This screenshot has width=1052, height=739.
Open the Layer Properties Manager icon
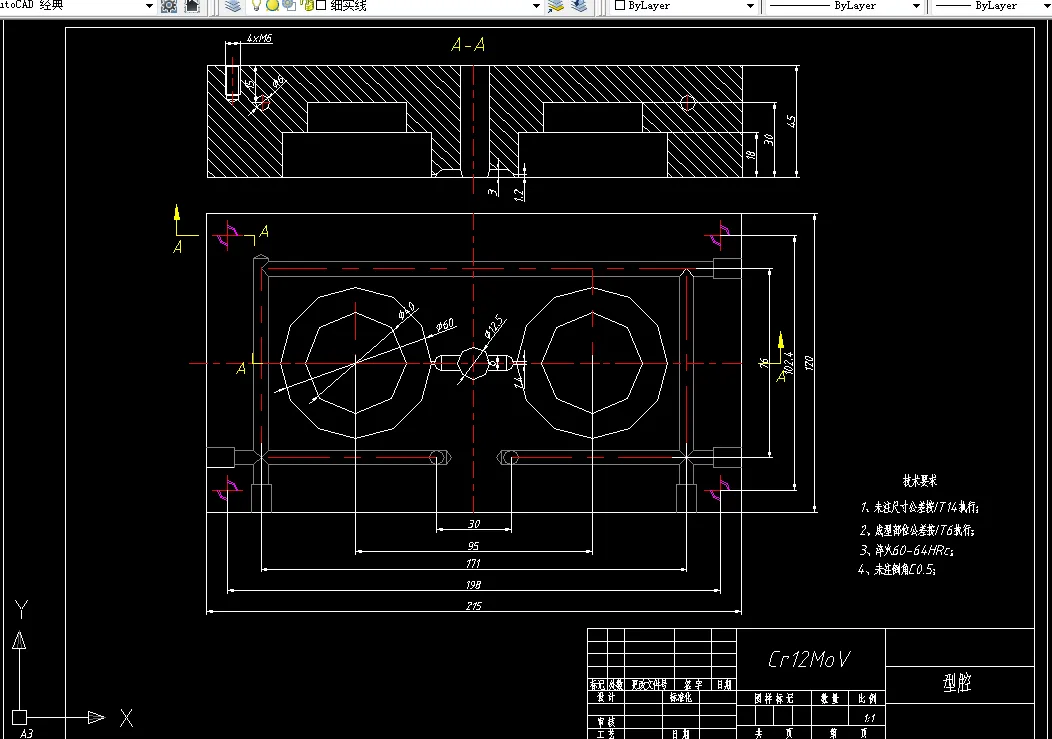[233, 6]
